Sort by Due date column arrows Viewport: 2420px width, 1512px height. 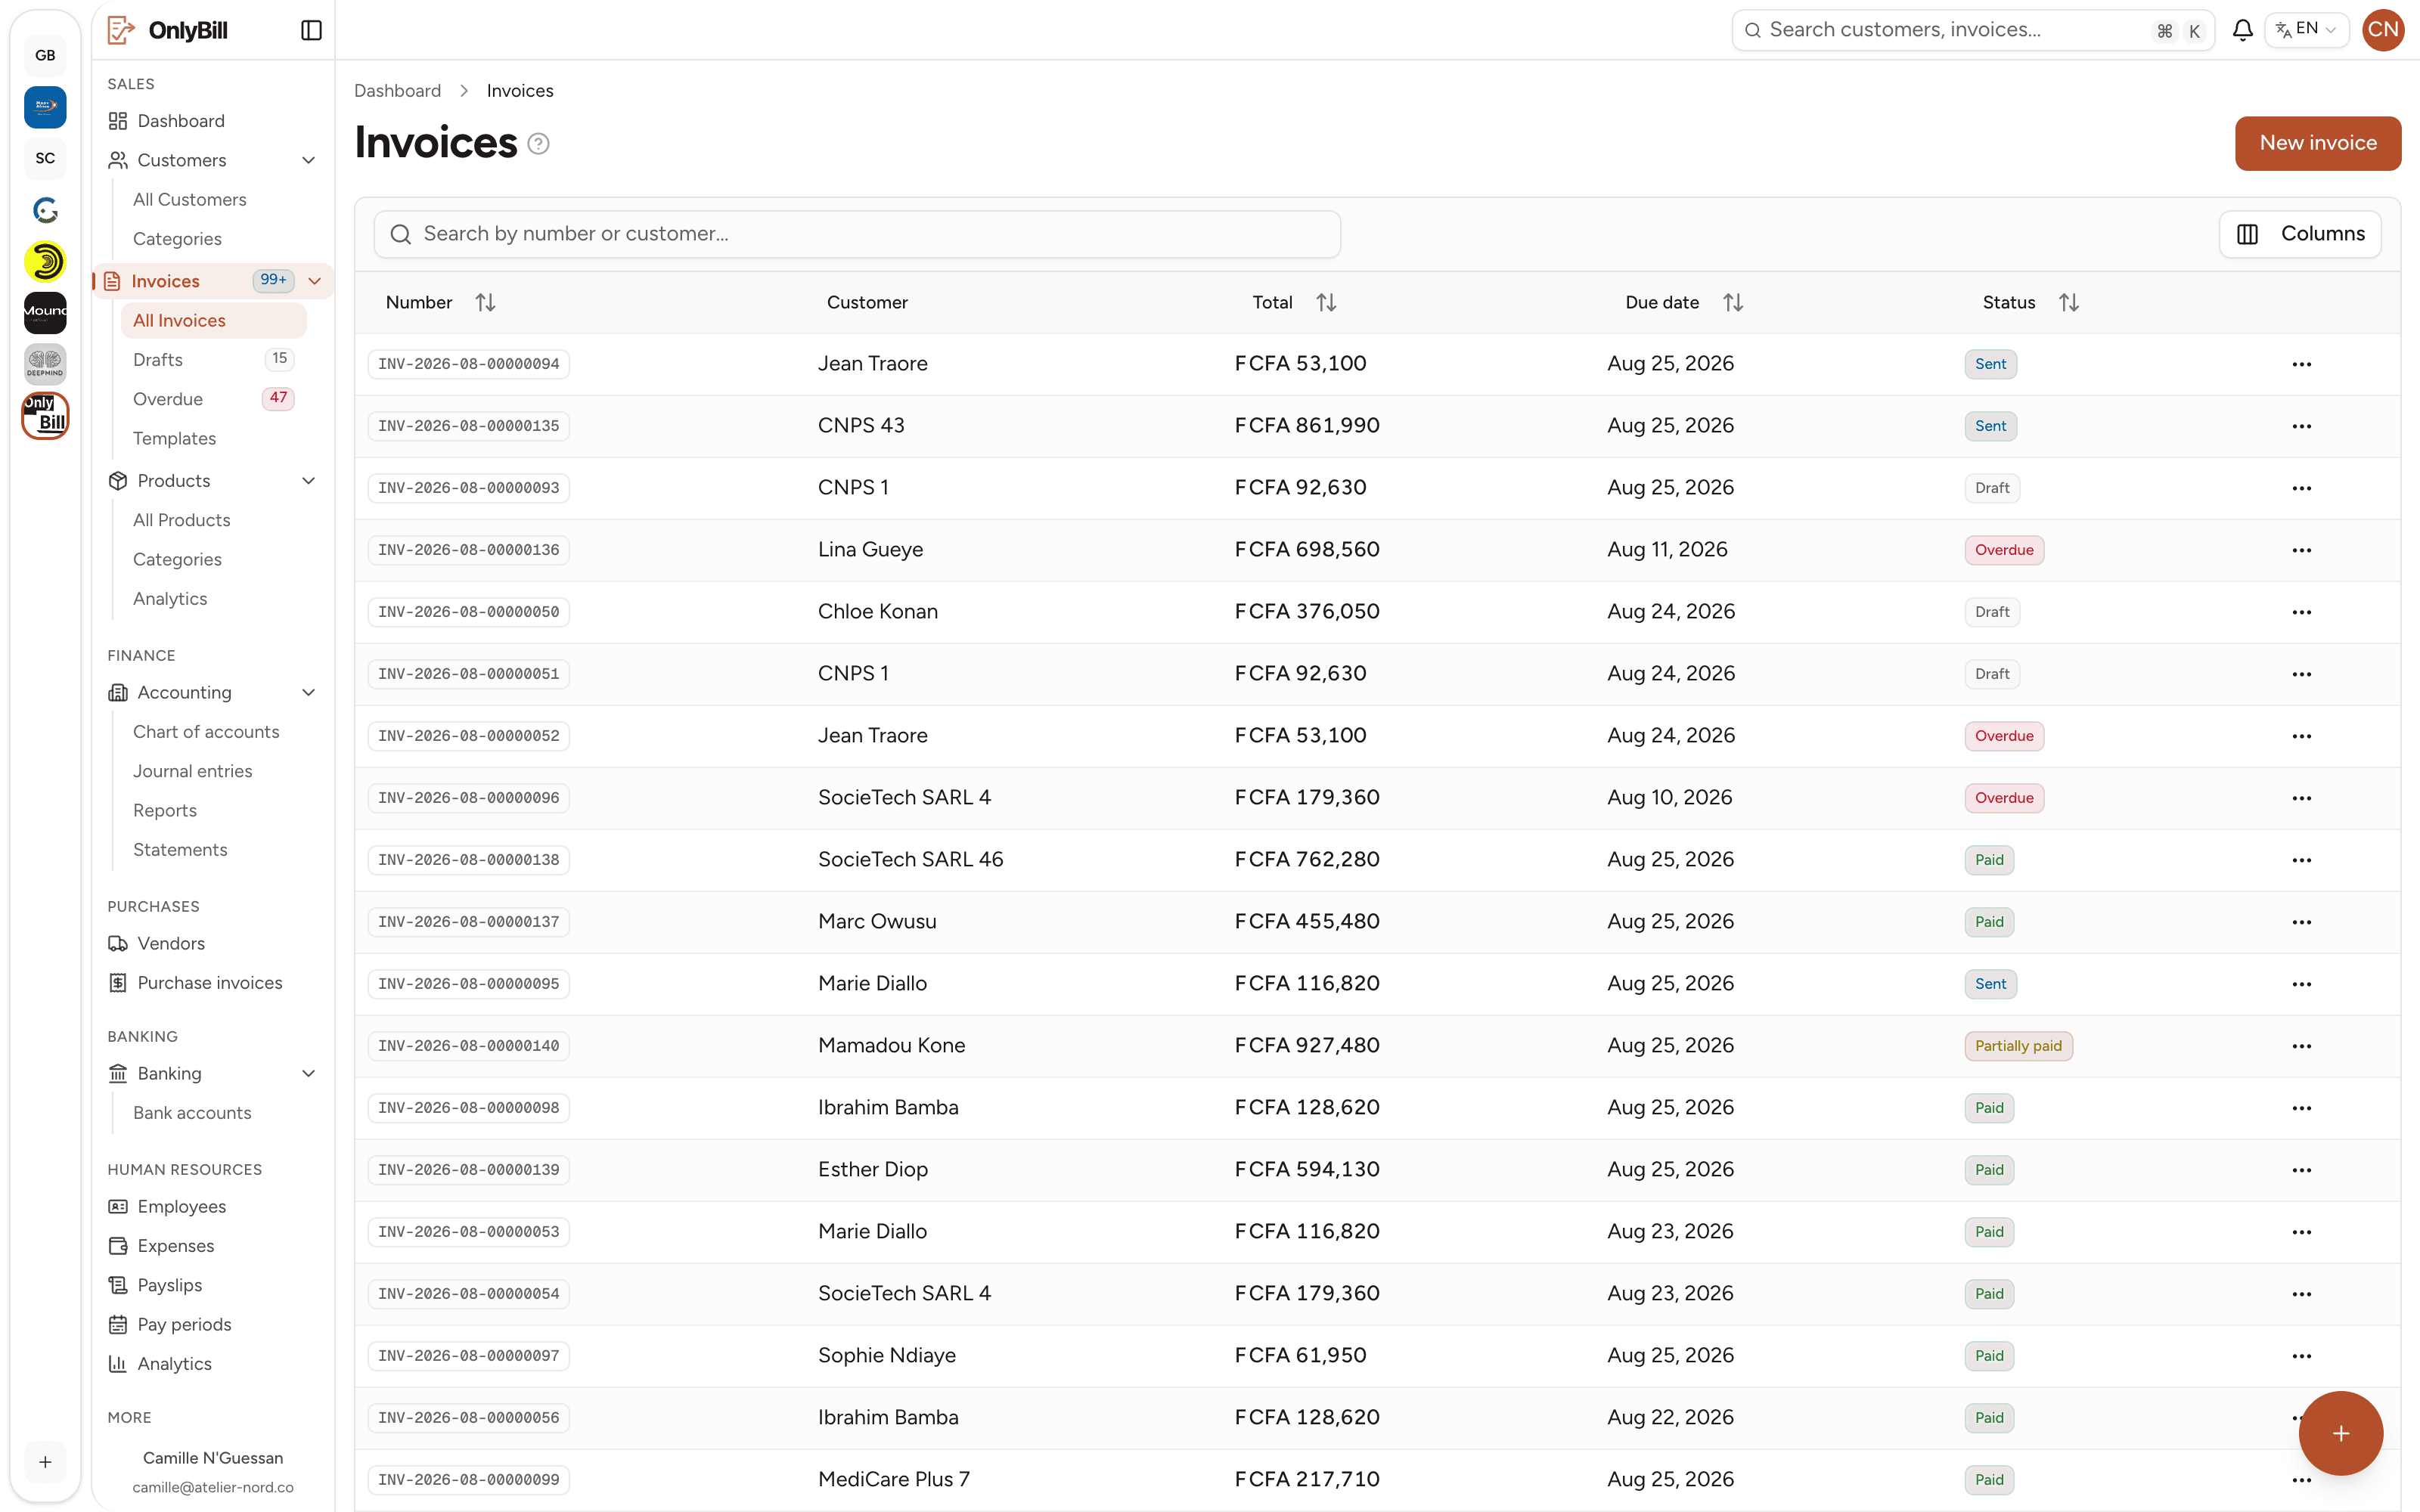(1733, 302)
